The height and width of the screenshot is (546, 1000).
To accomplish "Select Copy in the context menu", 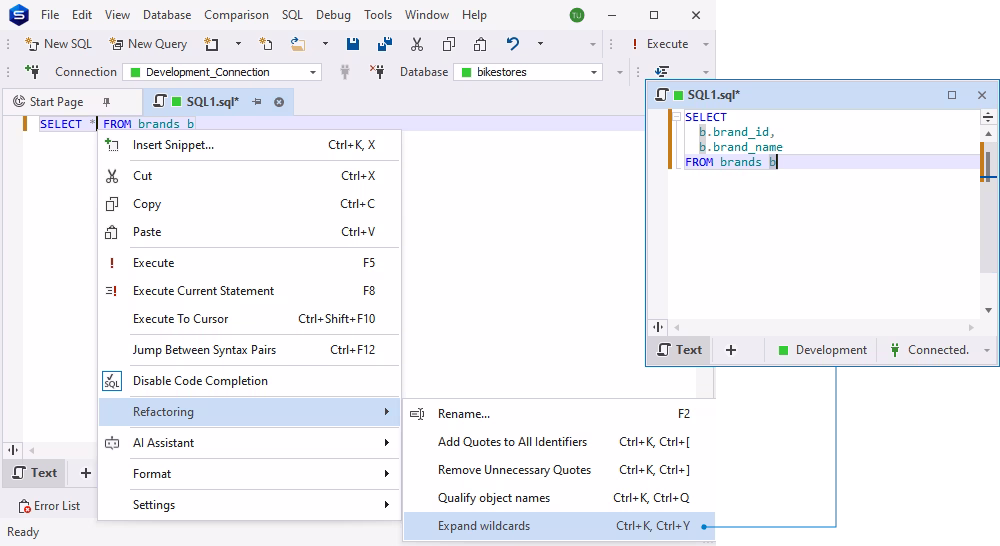I will tap(249, 204).
